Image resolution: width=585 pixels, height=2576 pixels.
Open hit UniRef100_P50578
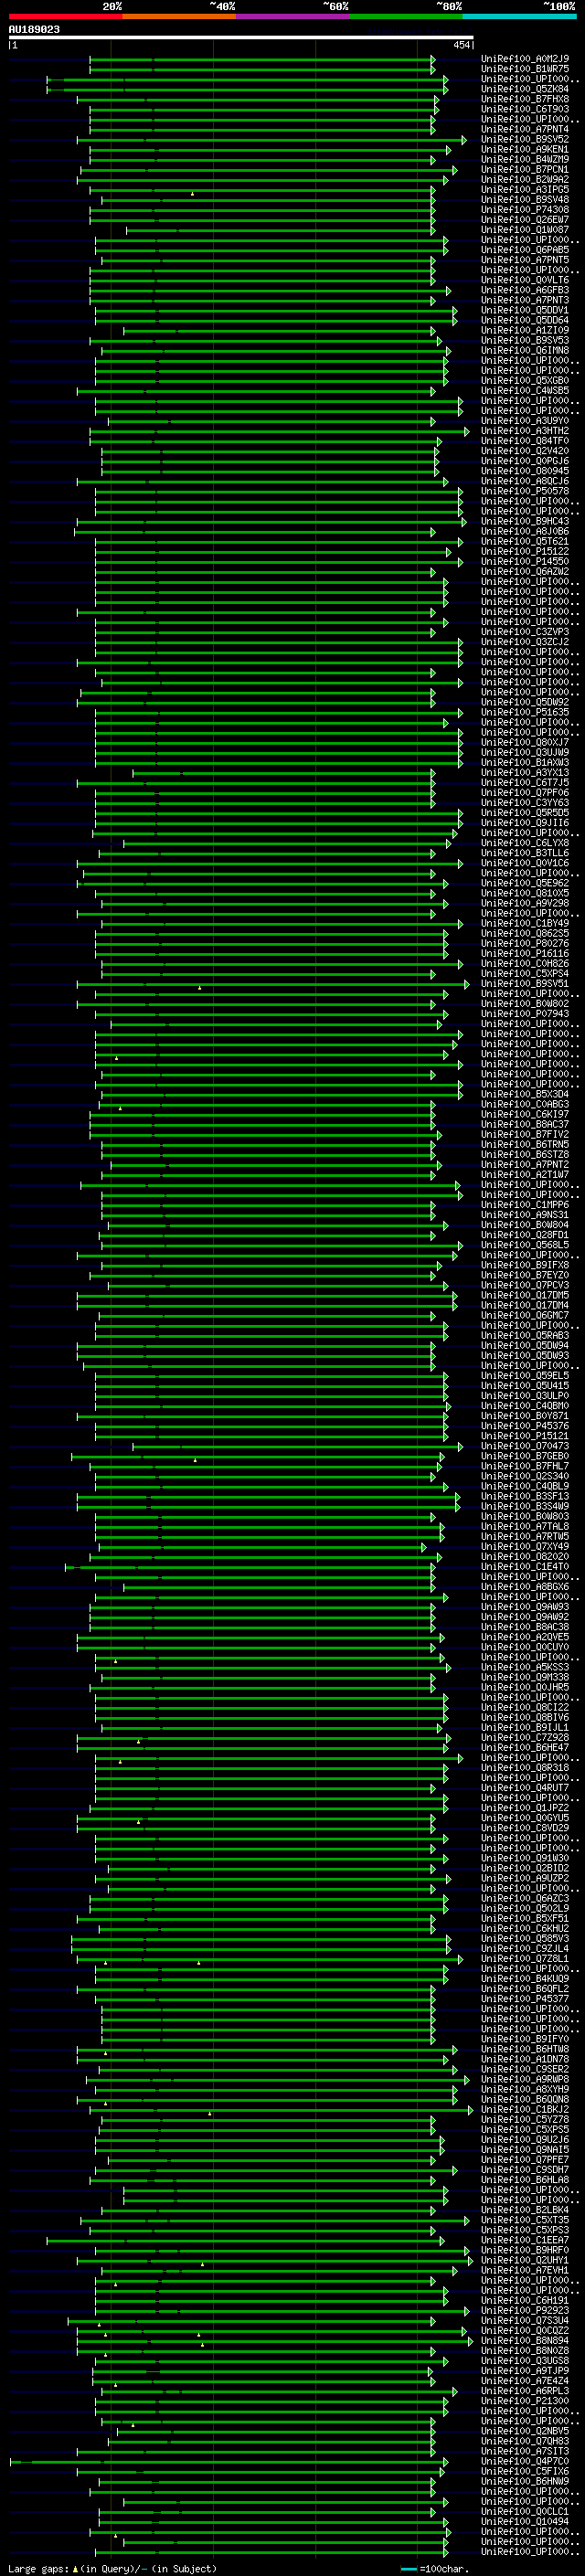[x=525, y=491]
